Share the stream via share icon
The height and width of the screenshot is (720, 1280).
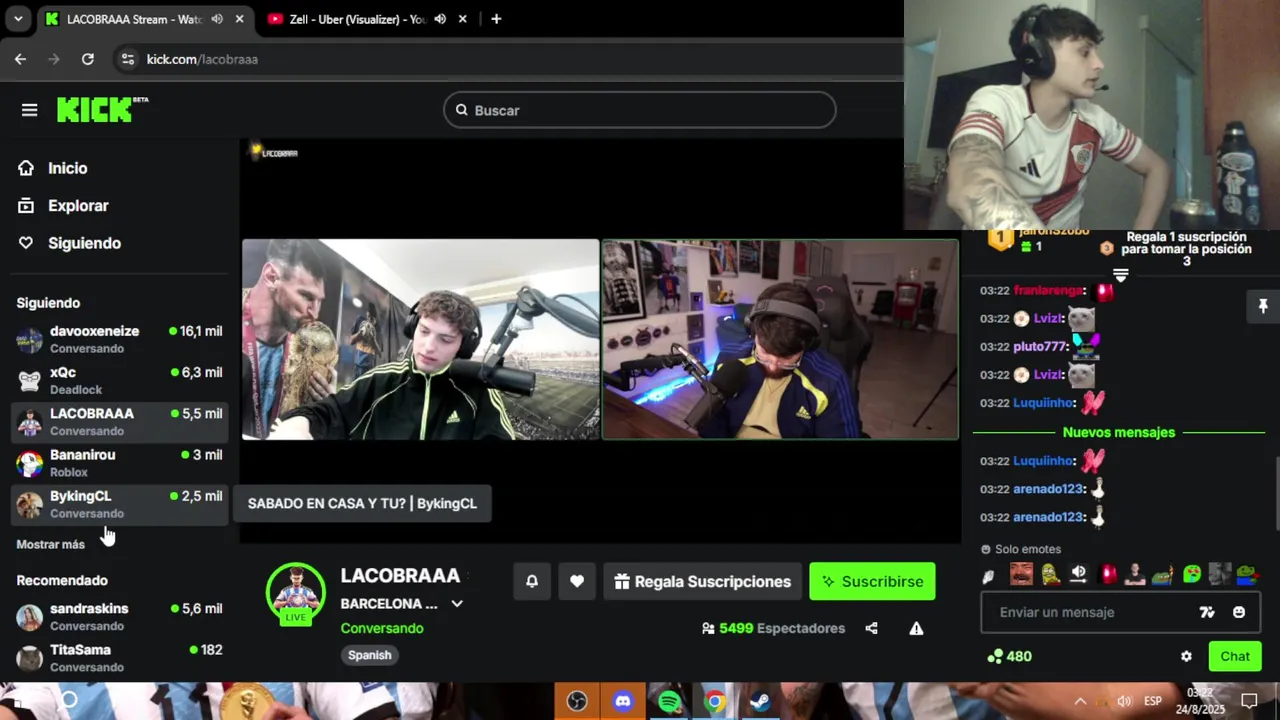pos(871,628)
